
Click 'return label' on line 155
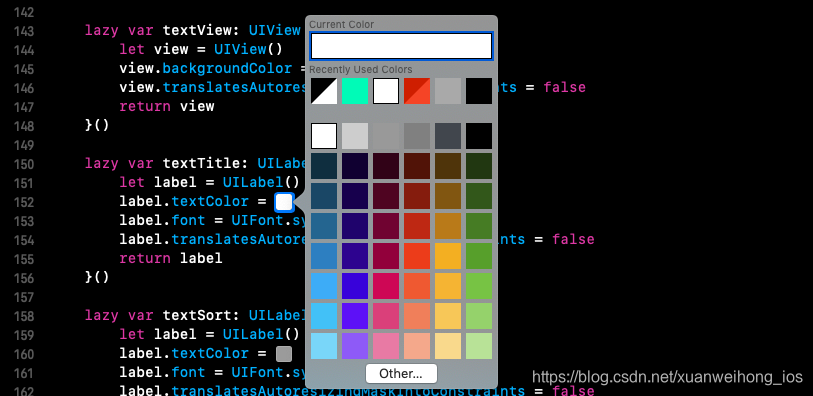(x=171, y=258)
